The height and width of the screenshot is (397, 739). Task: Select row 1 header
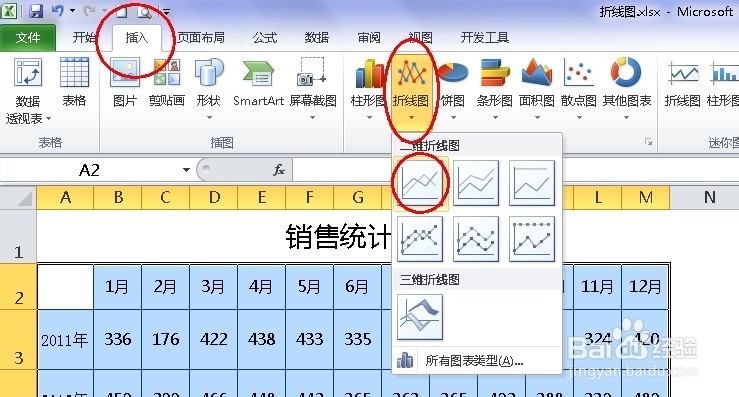click(18, 236)
